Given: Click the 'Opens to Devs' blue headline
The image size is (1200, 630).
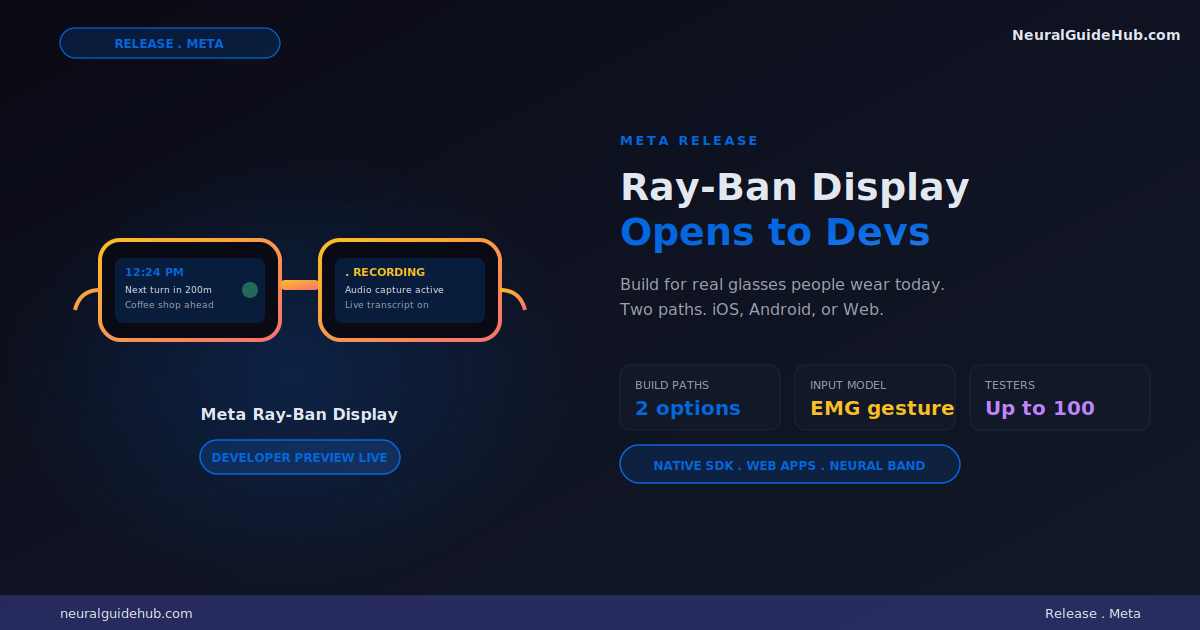Looking at the screenshot, I should pyautogui.click(x=775, y=232).
